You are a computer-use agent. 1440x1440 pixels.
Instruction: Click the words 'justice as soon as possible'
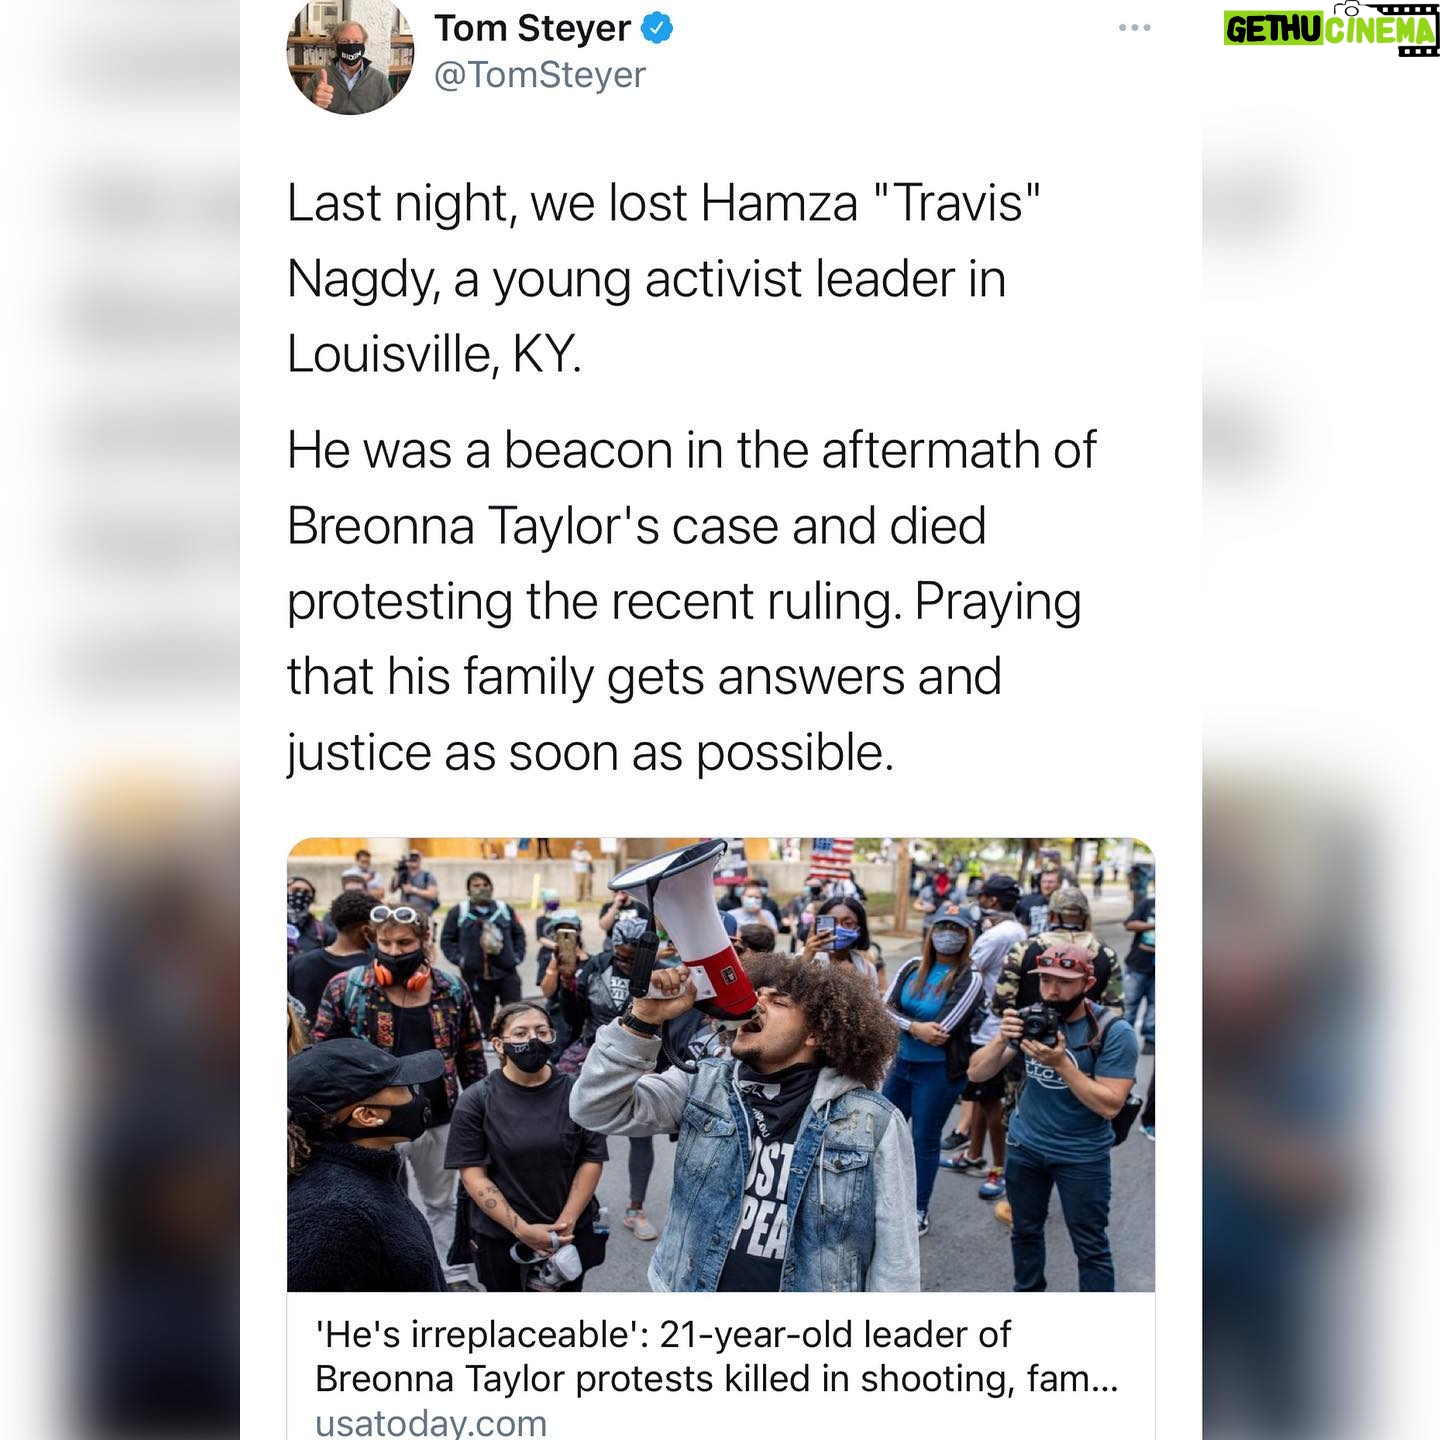590,753
